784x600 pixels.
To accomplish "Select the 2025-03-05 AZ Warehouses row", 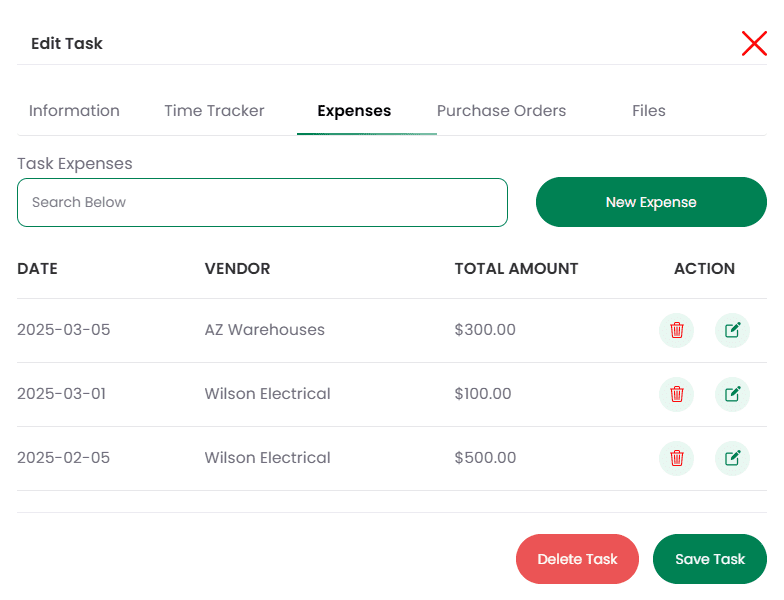I will point(392,330).
